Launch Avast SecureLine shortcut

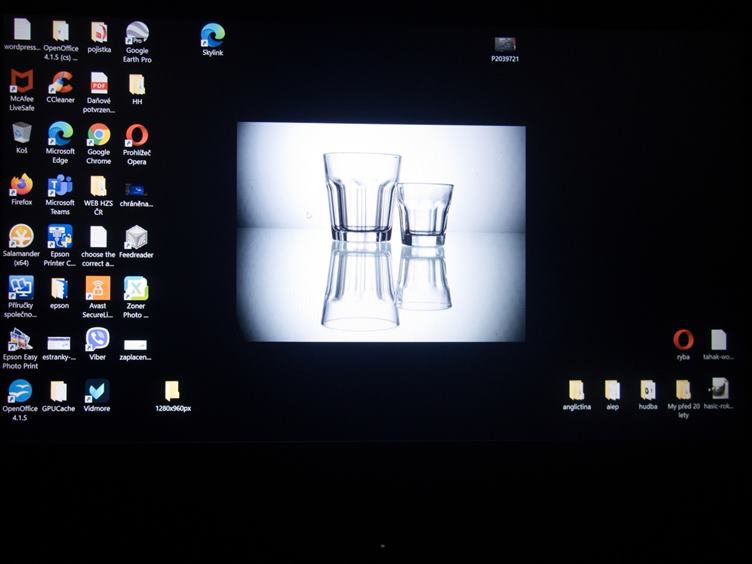pyautogui.click(x=98, y=288)
